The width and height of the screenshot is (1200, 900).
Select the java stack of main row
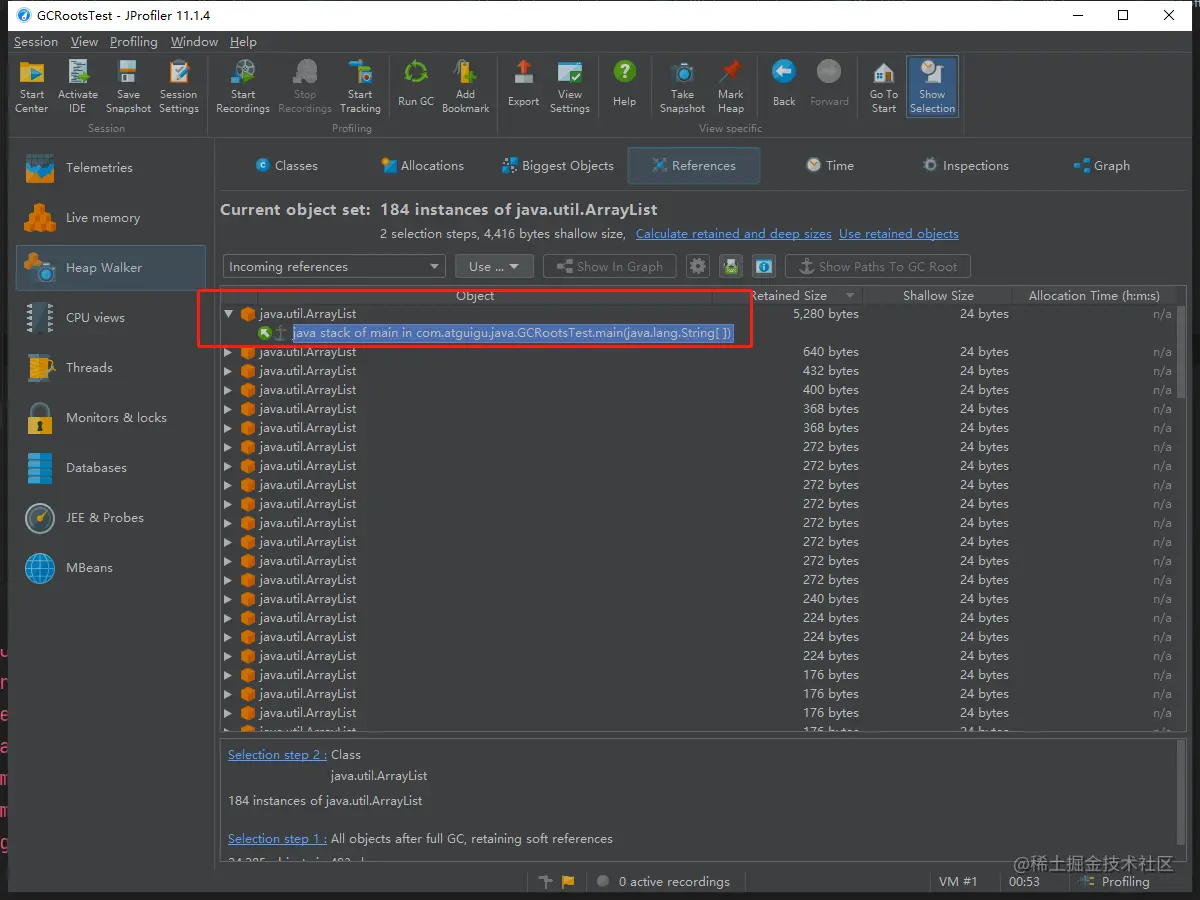pyautogui.click(x=513, y=333)
